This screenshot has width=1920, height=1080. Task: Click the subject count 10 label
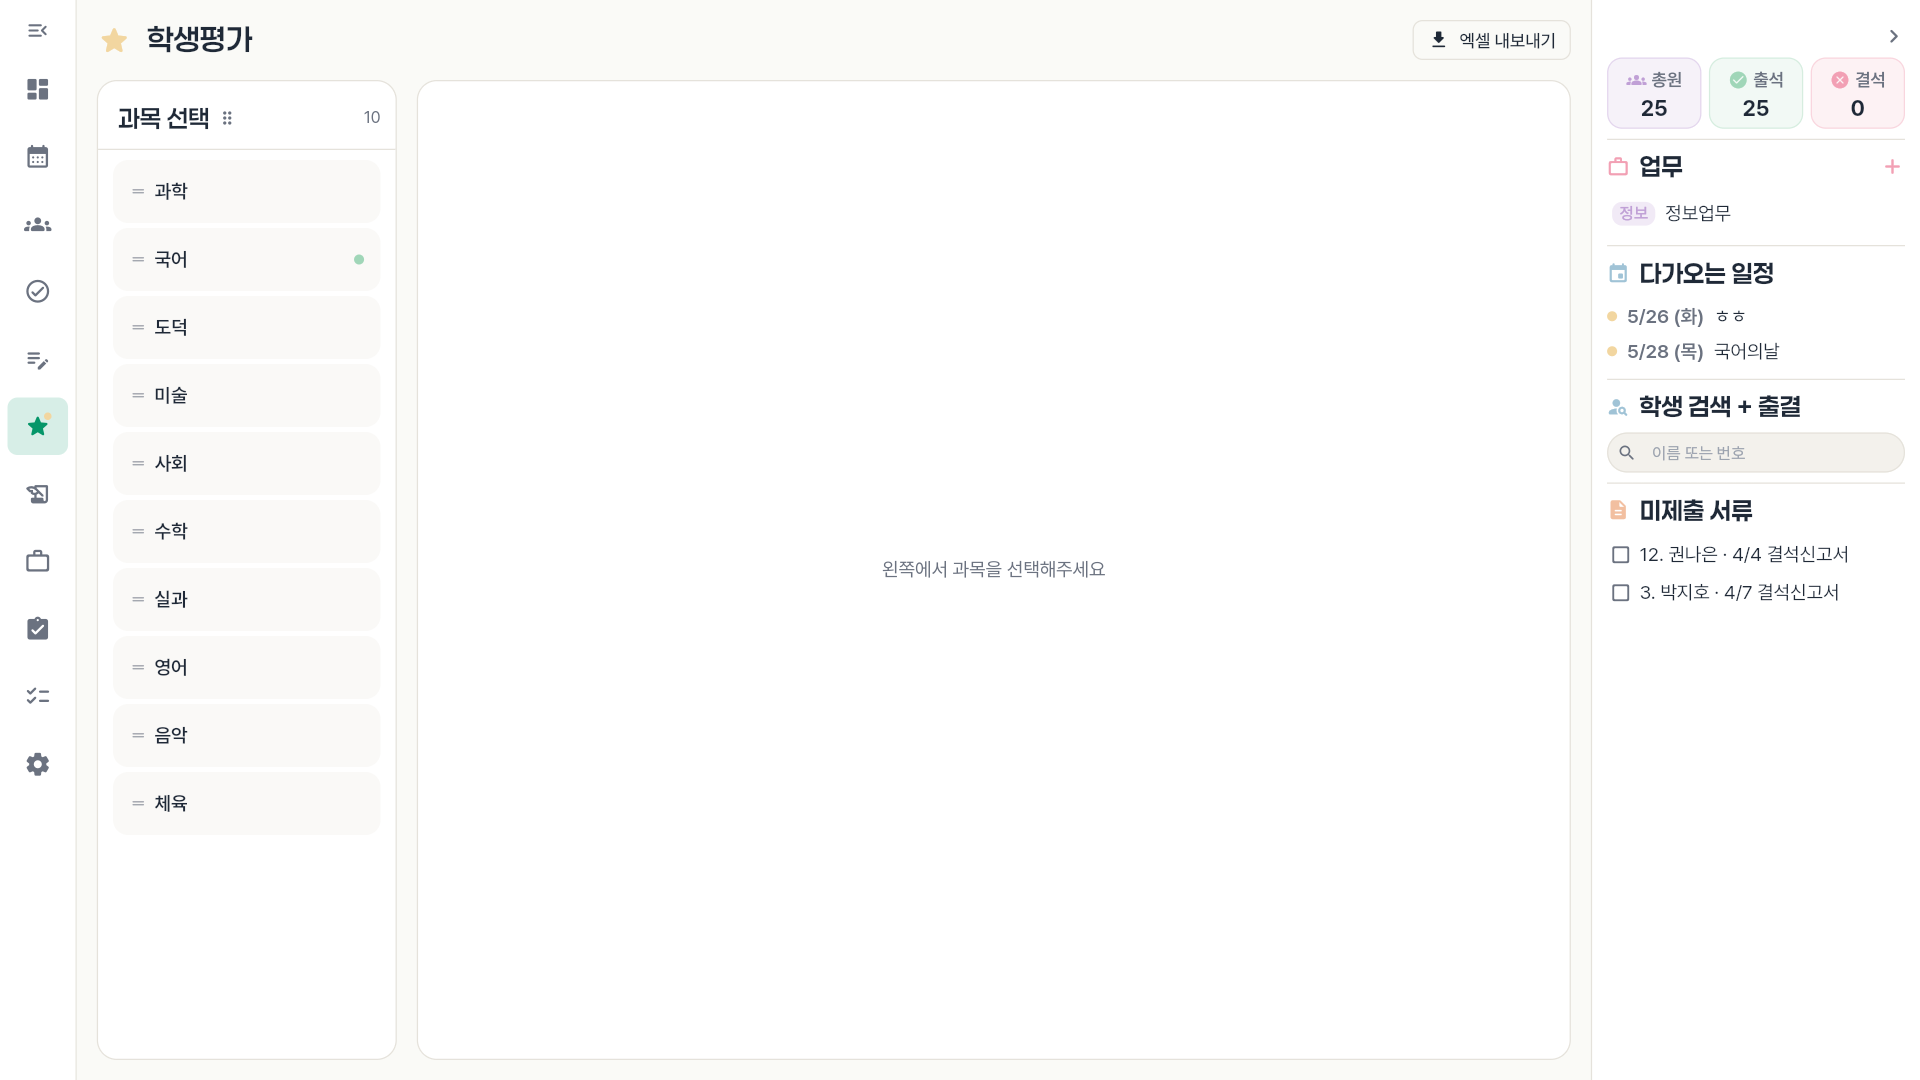tap(372, 118)
